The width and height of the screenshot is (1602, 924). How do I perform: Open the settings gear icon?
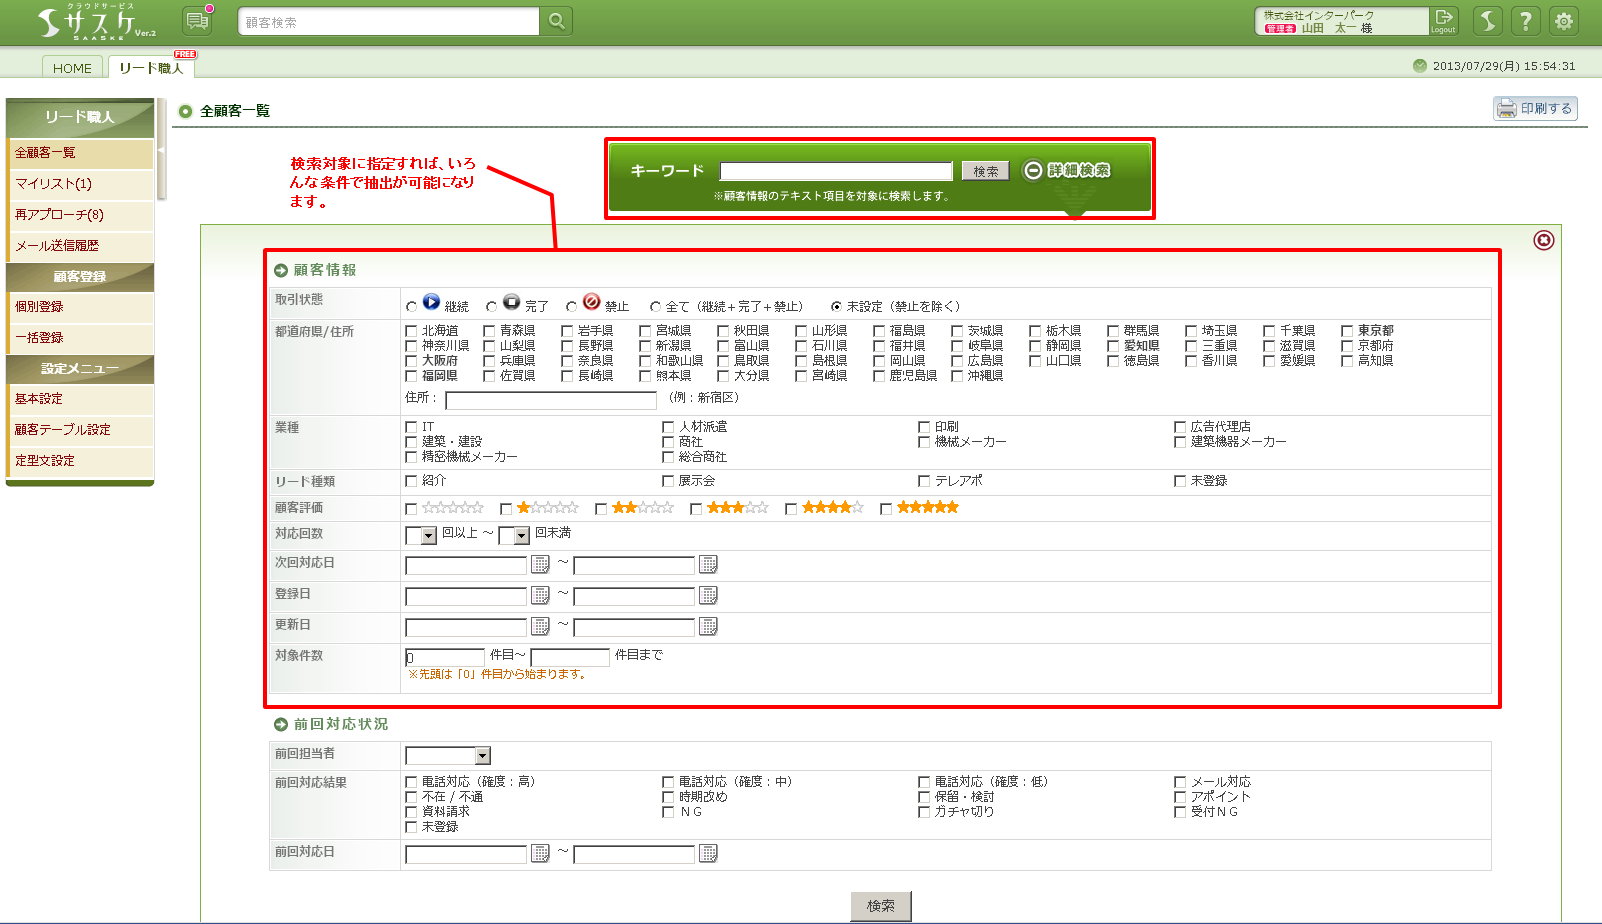pos(1564,21)
